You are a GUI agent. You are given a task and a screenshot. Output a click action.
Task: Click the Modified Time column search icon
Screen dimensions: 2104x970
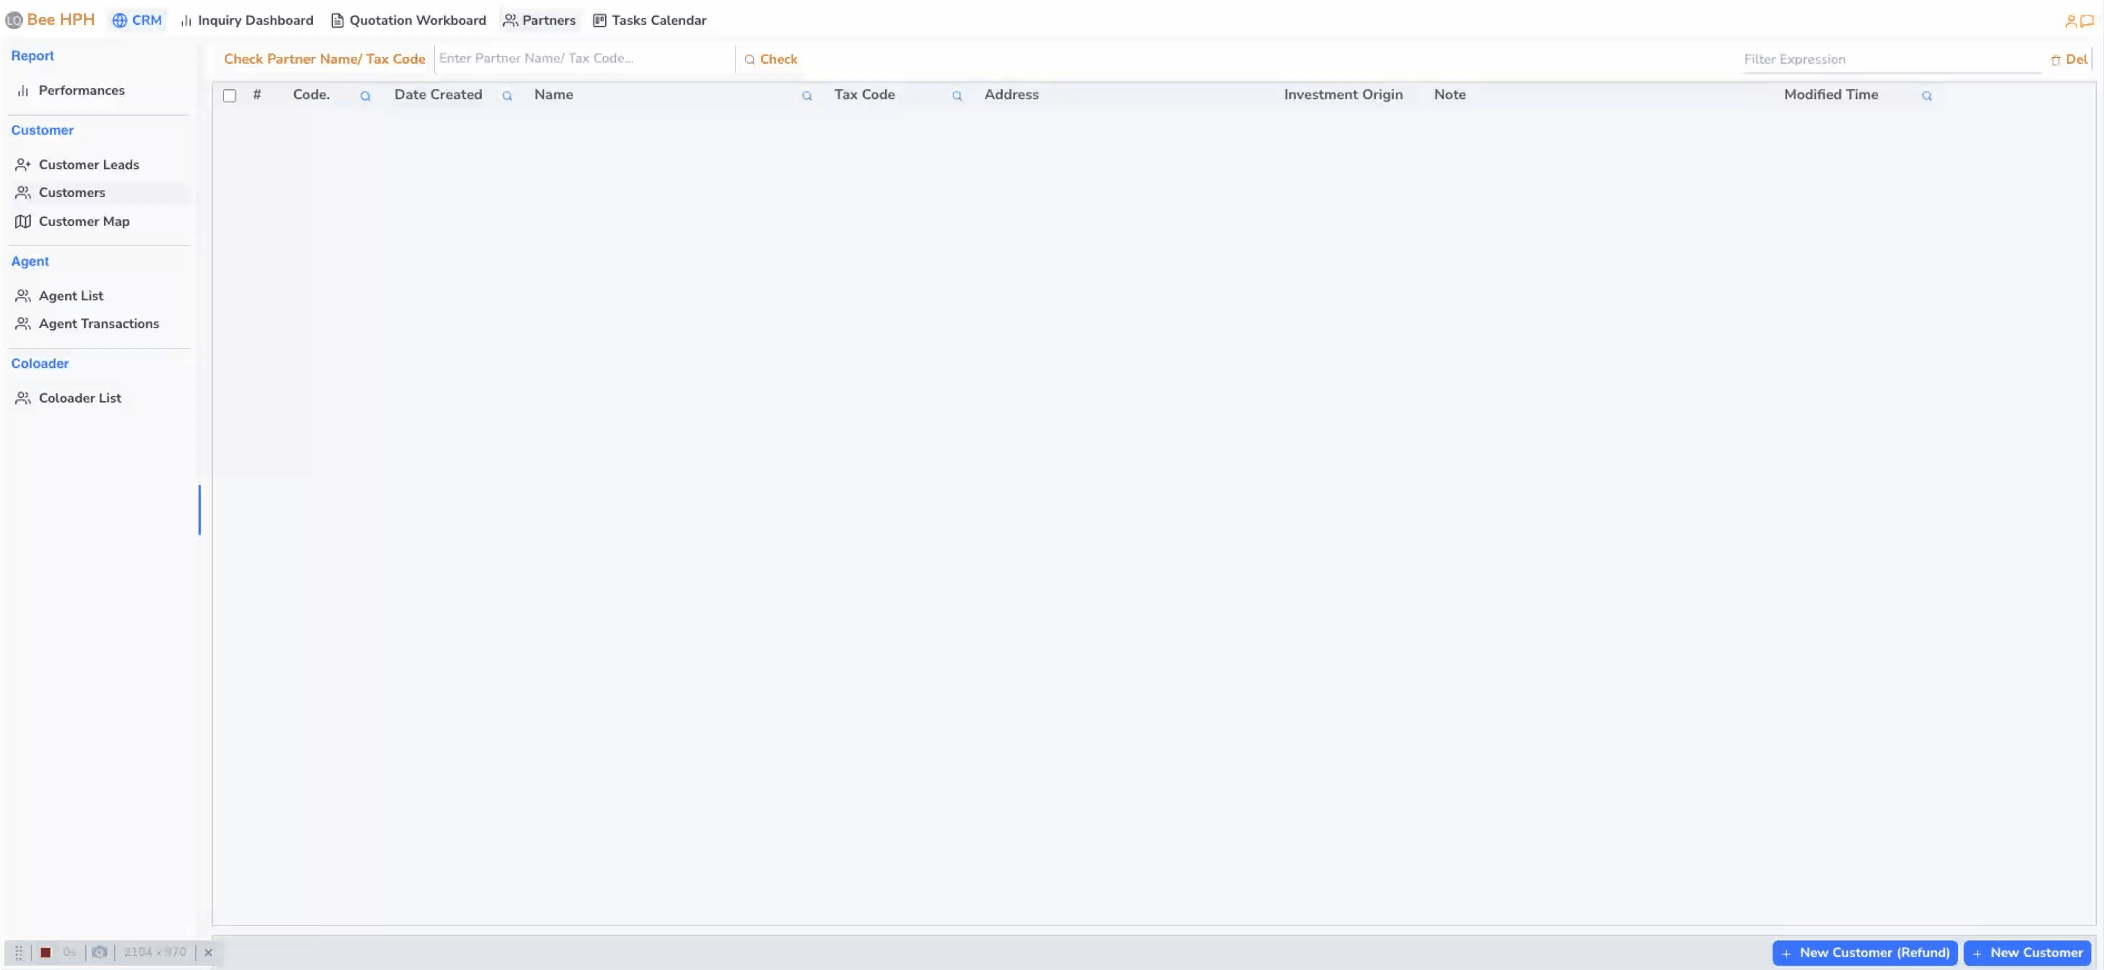[1926, 96]
